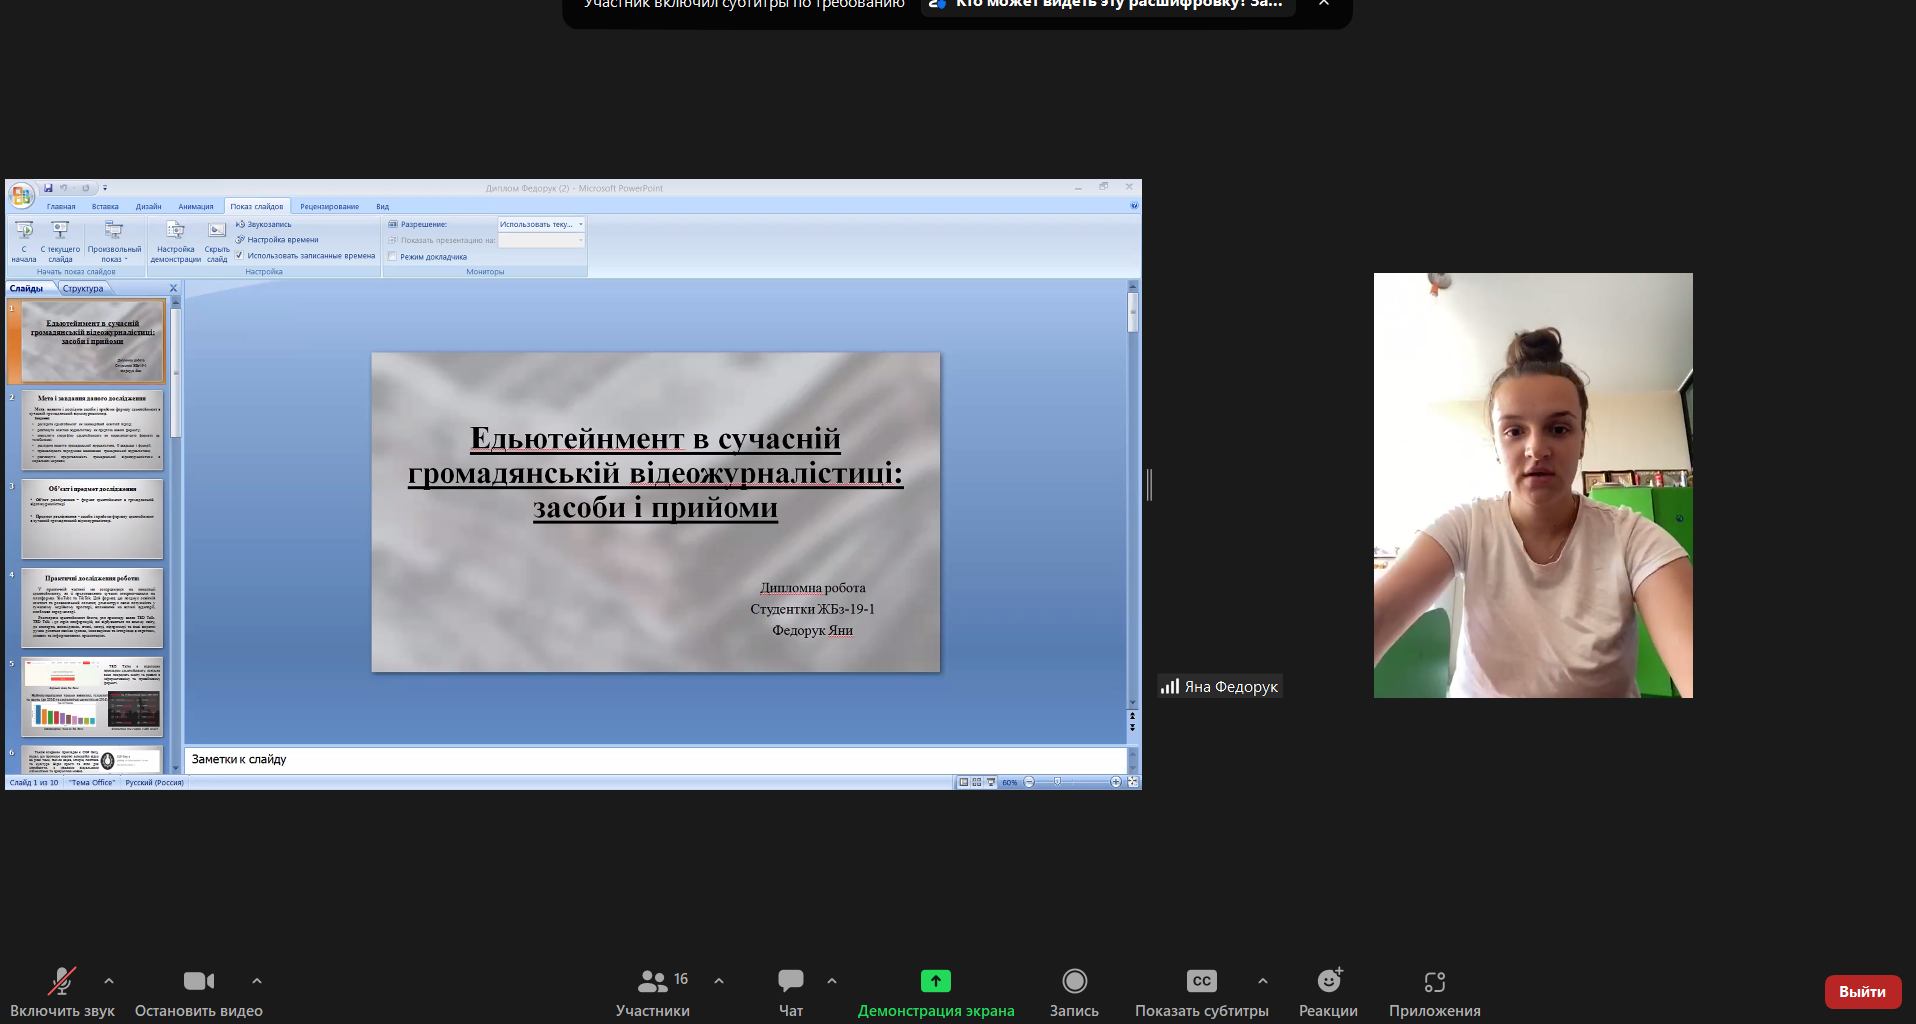Viewport: 1916px width, 1024px height.
Task: Select slide 2 thumbnail Мета і завдання
Action: coord(92,430)
